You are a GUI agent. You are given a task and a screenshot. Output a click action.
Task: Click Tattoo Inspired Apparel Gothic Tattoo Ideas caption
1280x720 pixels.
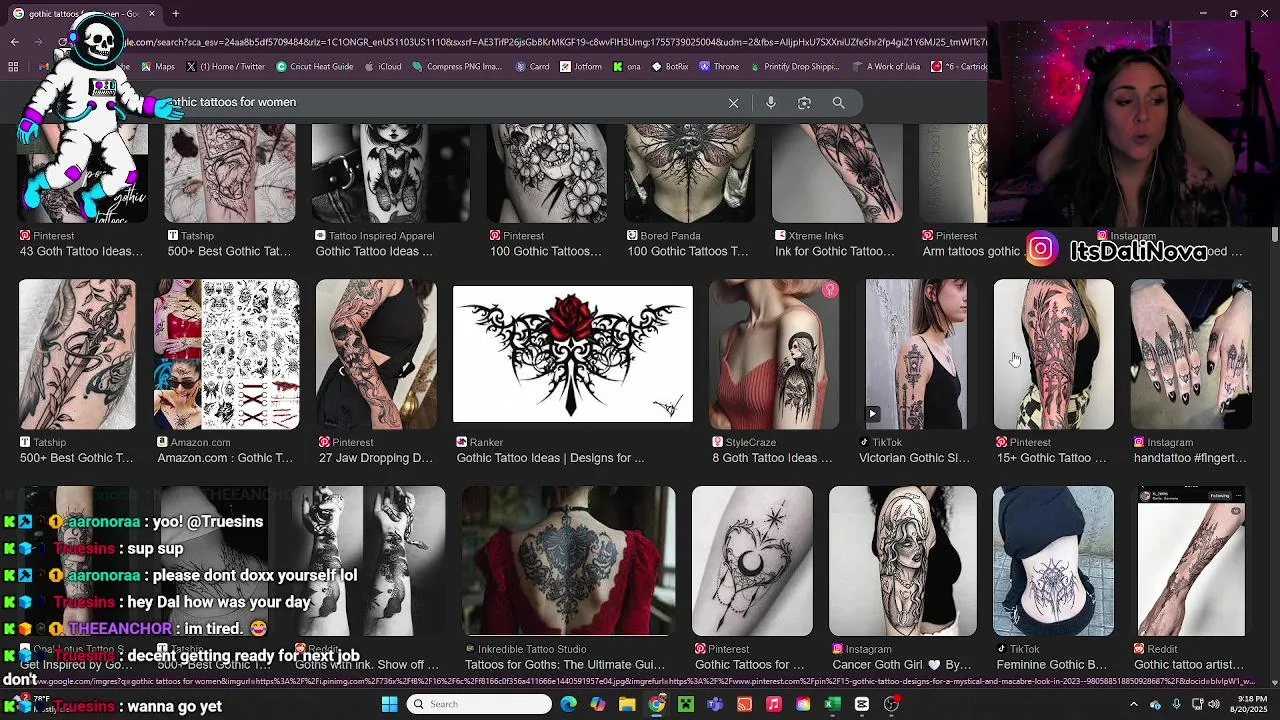374,251
